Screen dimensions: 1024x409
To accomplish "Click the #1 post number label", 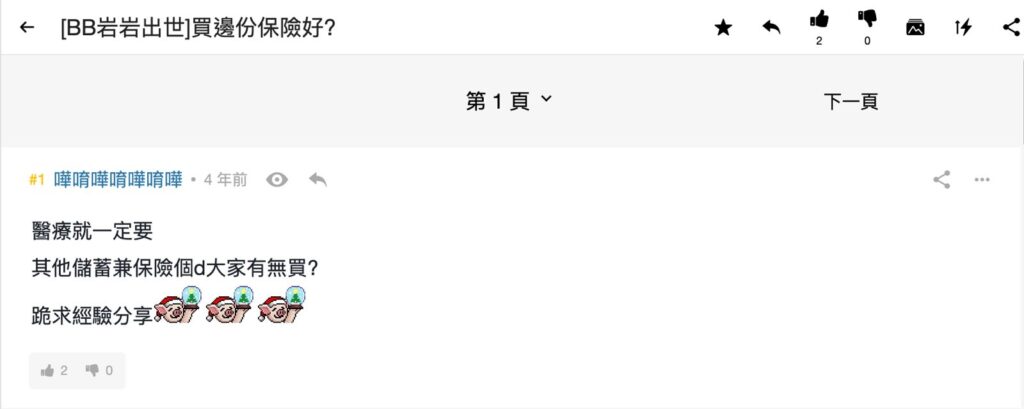I will (x=37, y=180).
